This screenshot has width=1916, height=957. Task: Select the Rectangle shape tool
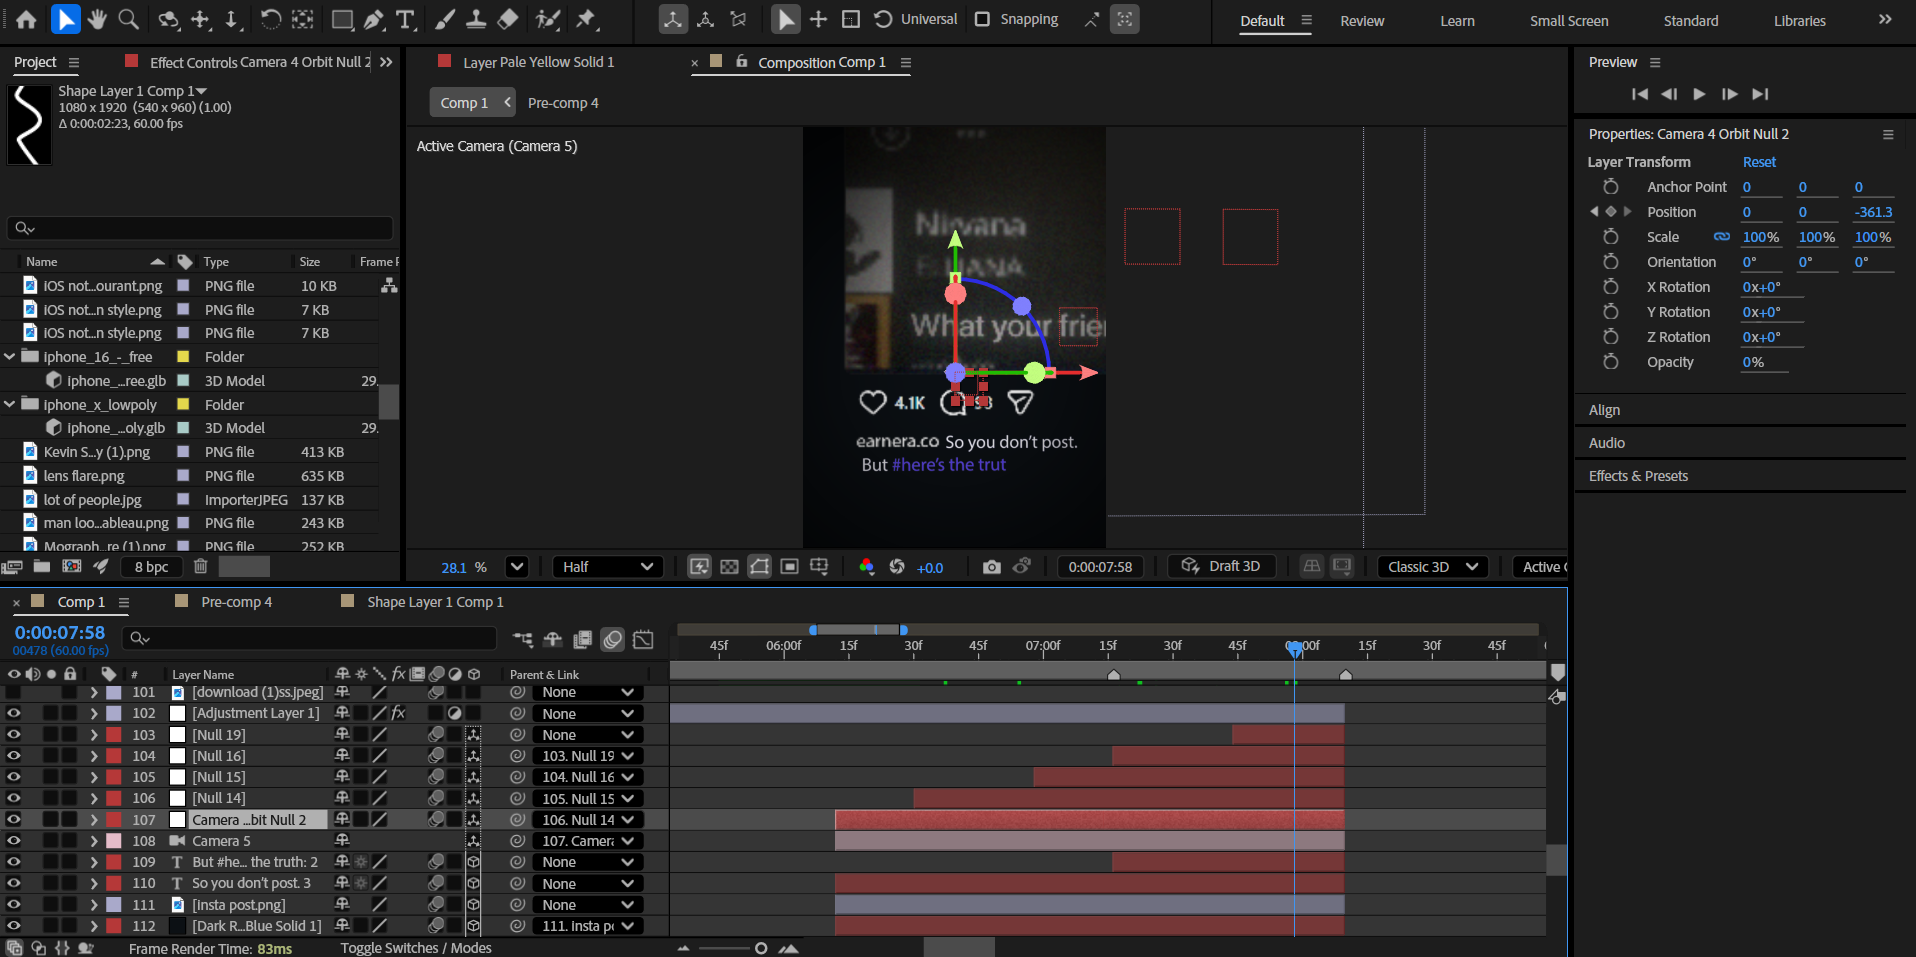(342, 19)
